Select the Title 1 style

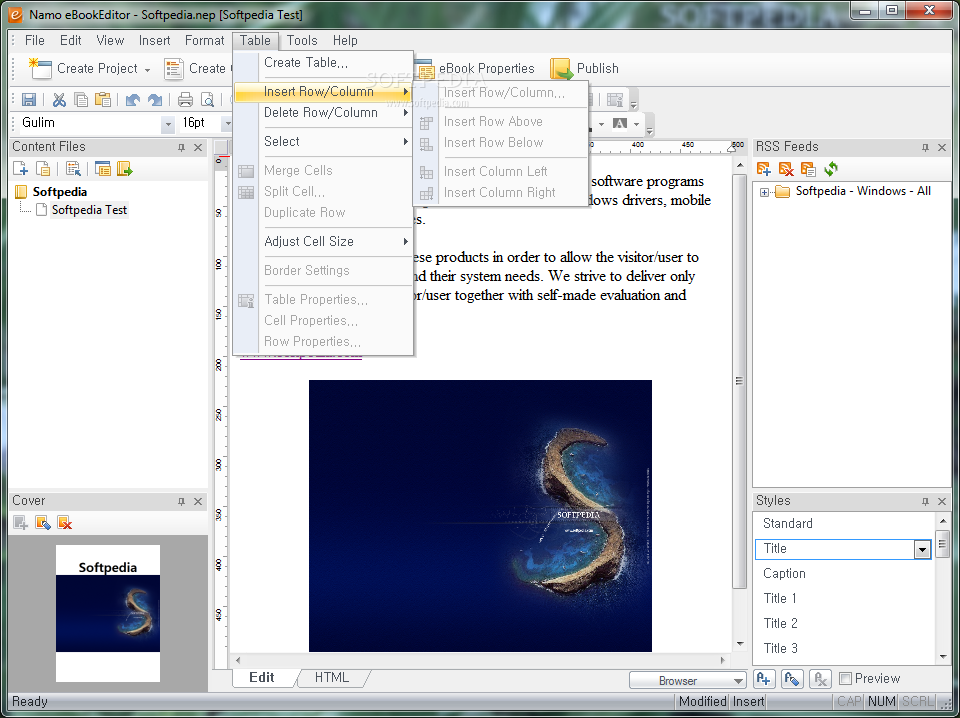tap(844, 599)
